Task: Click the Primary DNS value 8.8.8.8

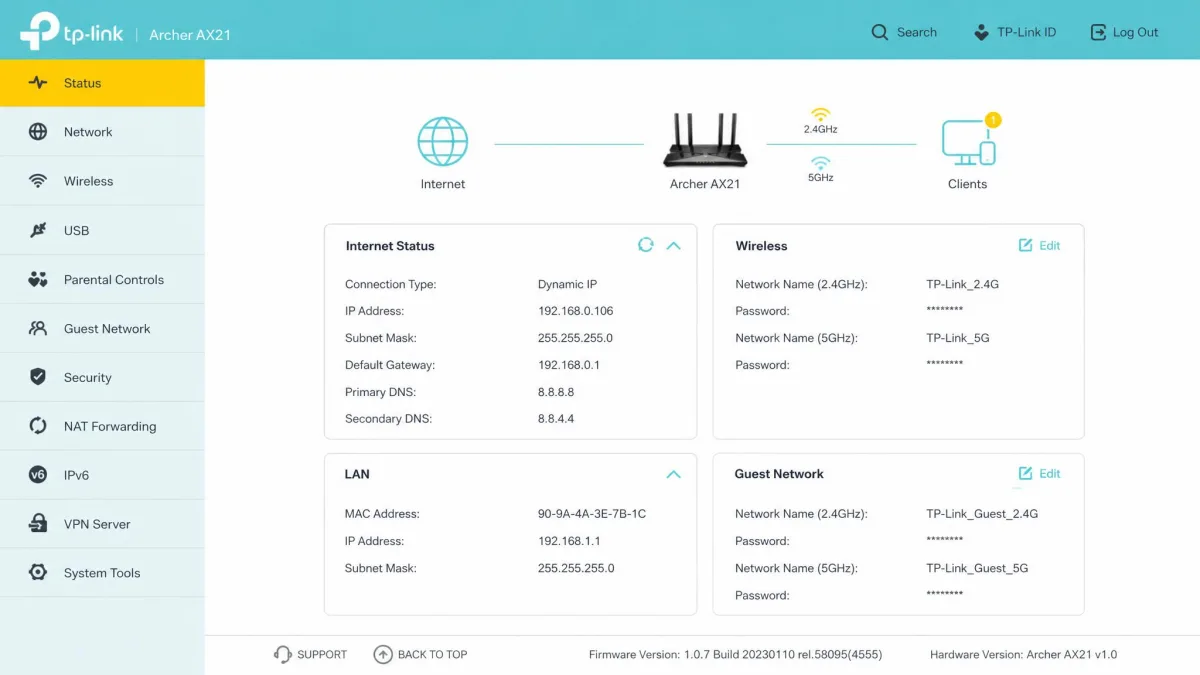Action: click(x=556, y=392)
